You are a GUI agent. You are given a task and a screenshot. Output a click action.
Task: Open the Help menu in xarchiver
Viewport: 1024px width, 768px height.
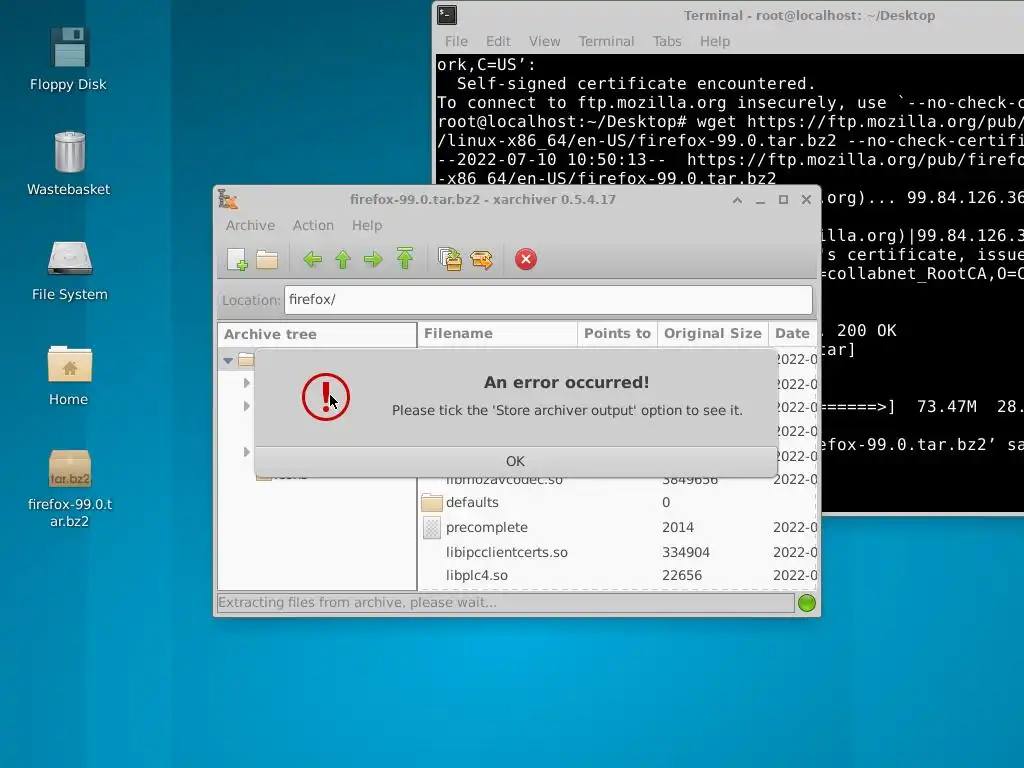pyautogui.click(x=367, y=225)
